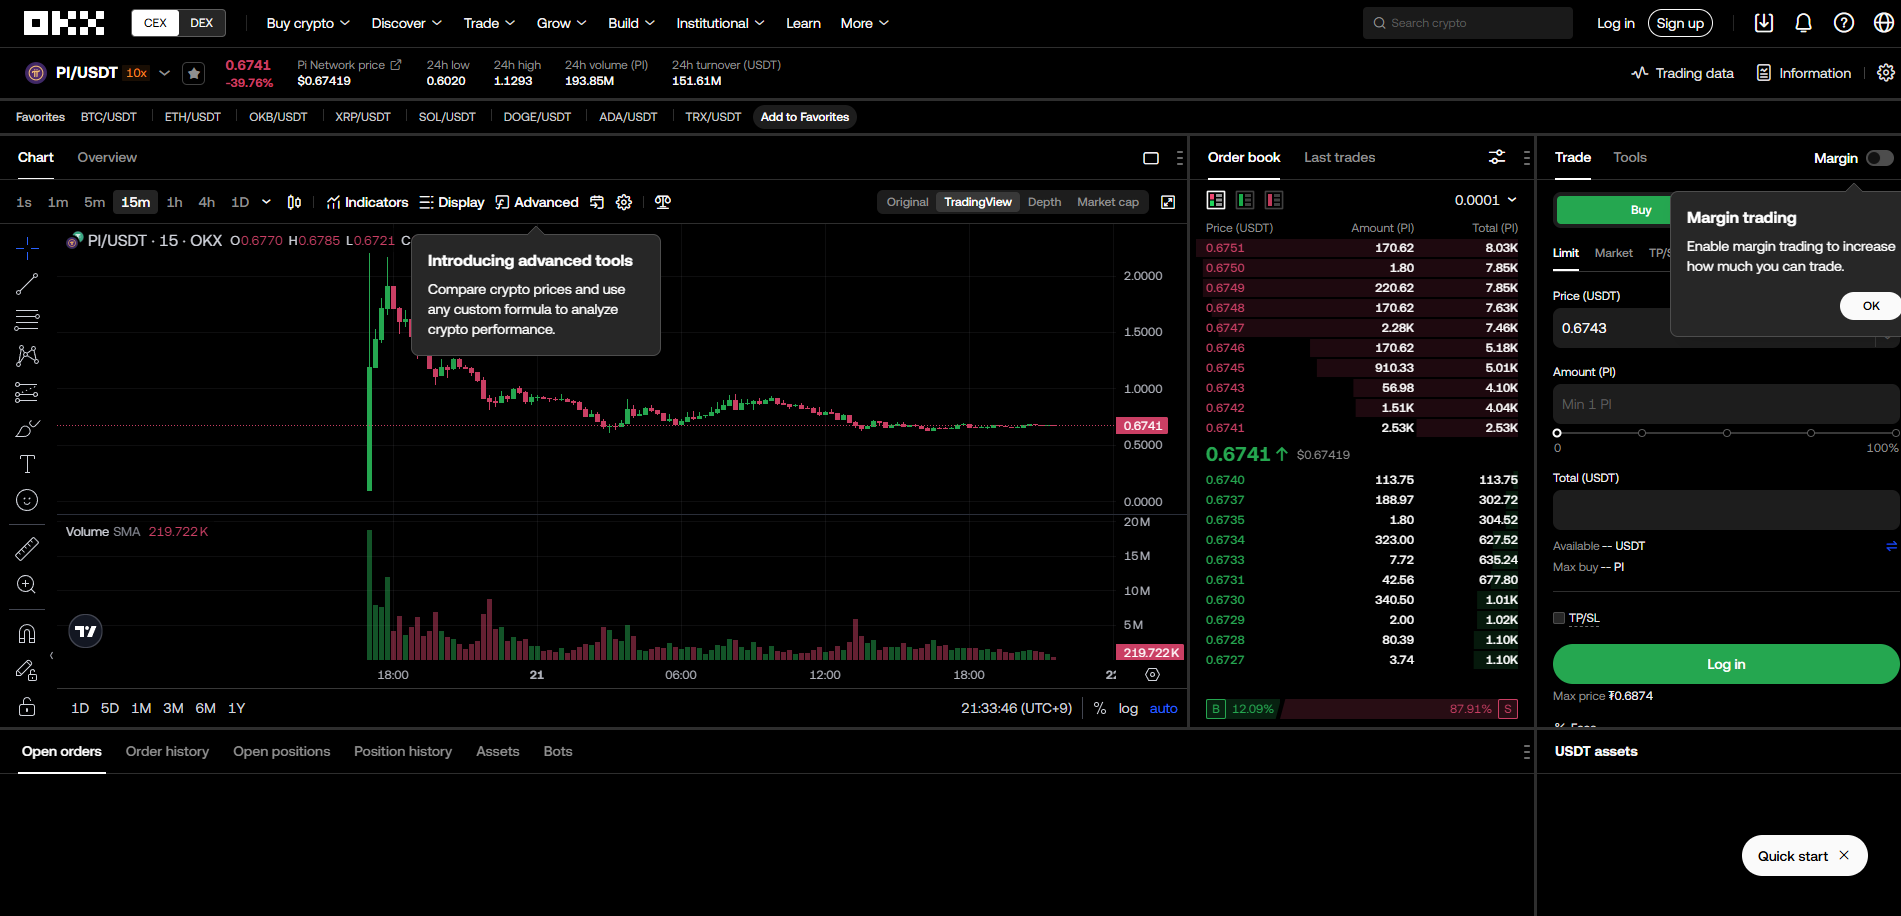Viewport: 1901px width, 916px height.
Task: Expand chart to fullscreen
Action: (1168, 202)
